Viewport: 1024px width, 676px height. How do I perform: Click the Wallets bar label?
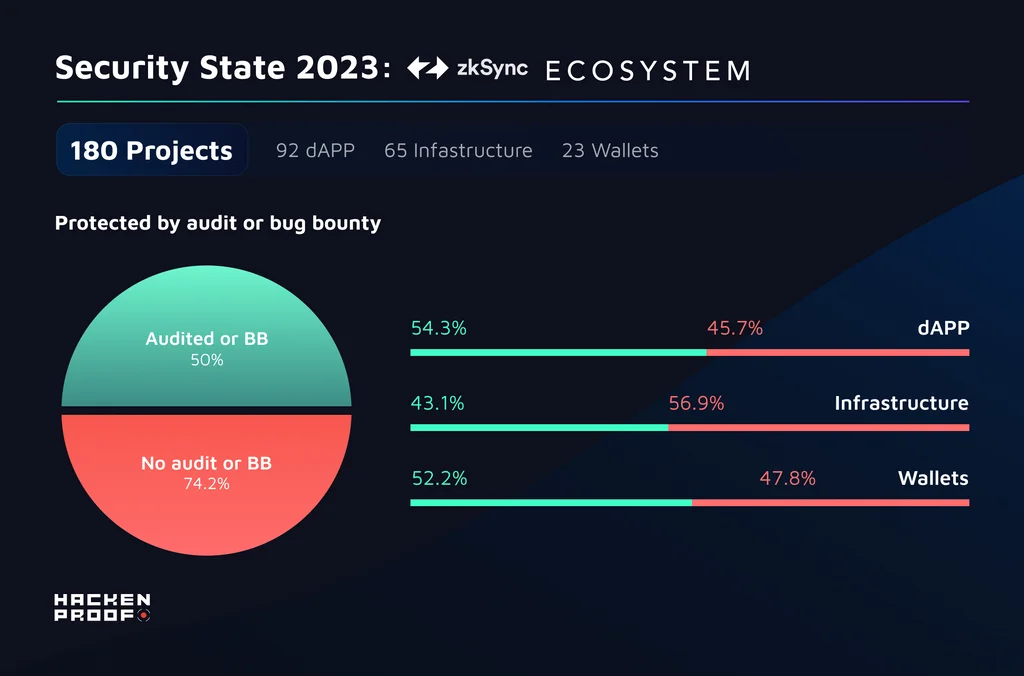(933, 478)
